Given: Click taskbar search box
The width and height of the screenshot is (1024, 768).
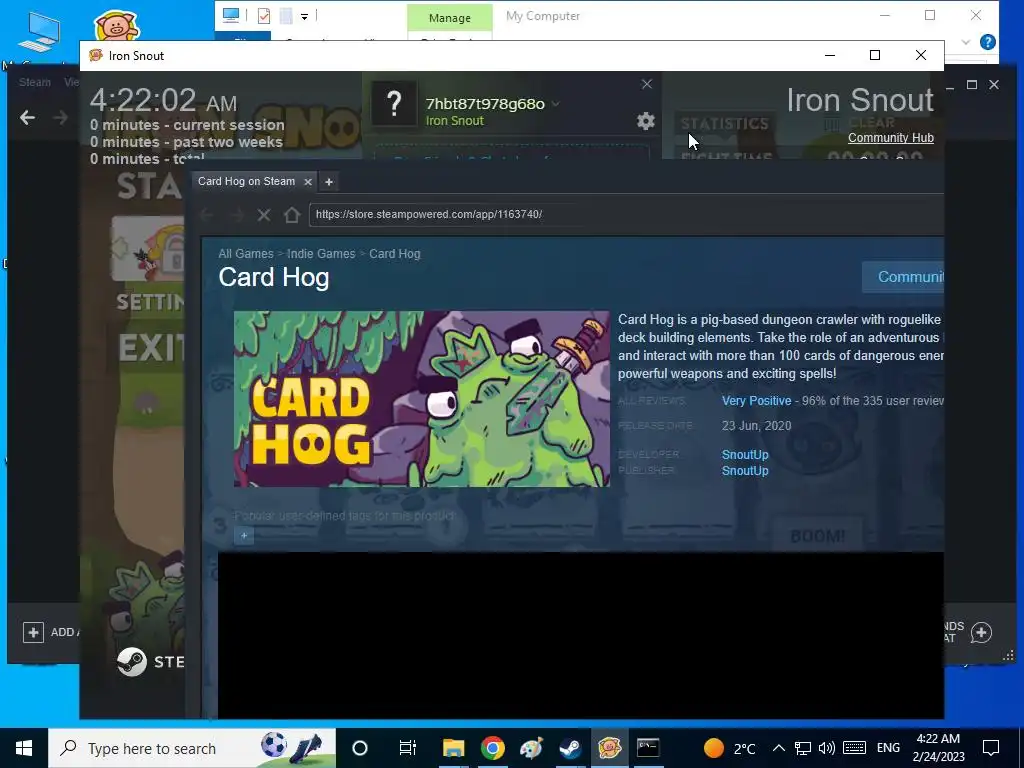Looking at the screenshot, I should pos(192,748).
